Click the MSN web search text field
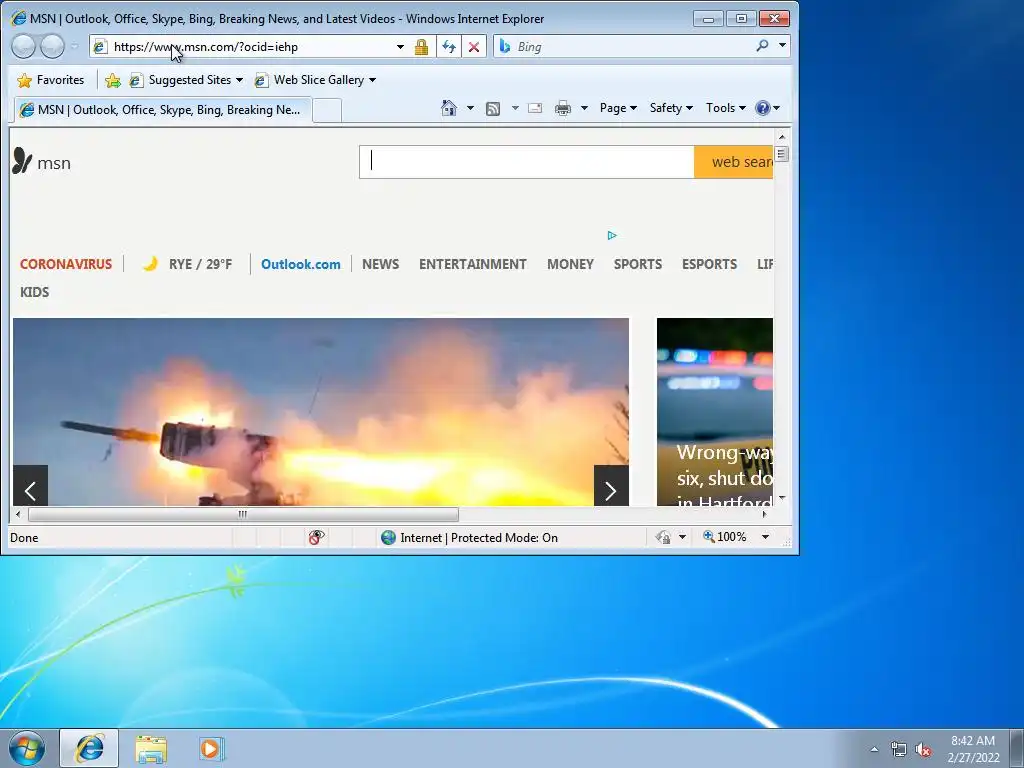Image resolution: width=1024 pixels, height=768 pixels. [526, 162]
